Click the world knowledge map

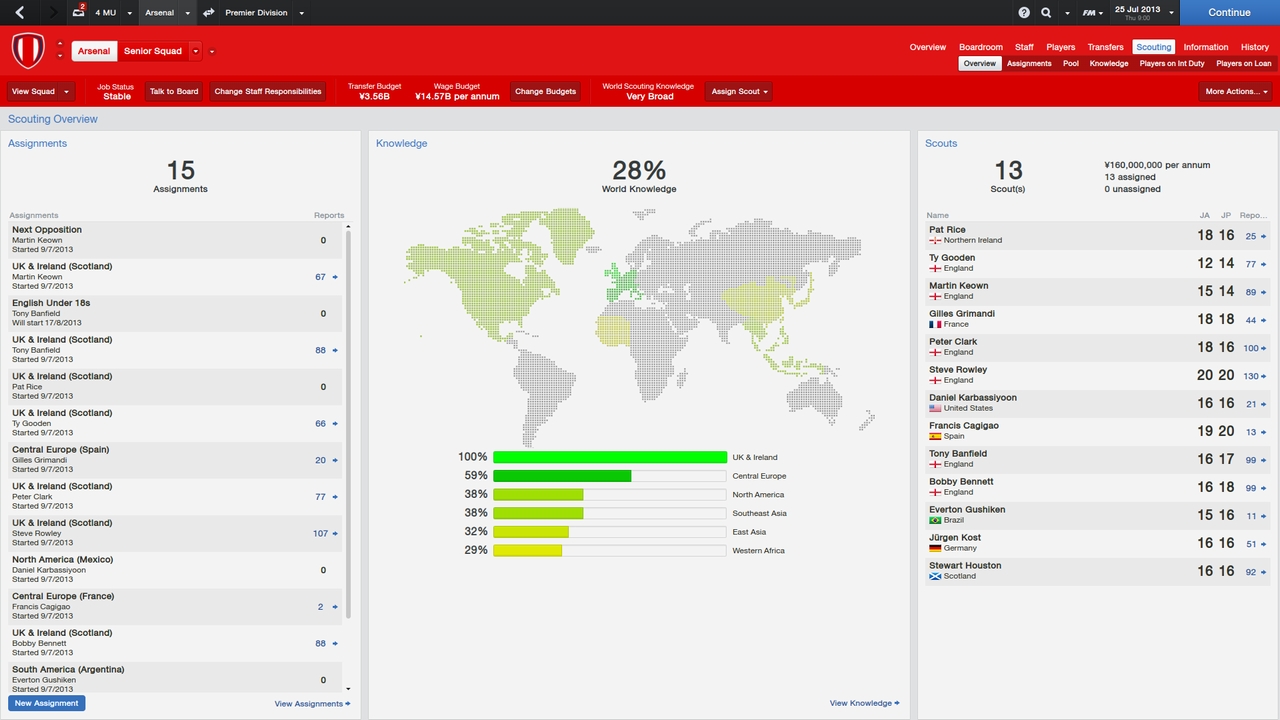click(639, 327)
